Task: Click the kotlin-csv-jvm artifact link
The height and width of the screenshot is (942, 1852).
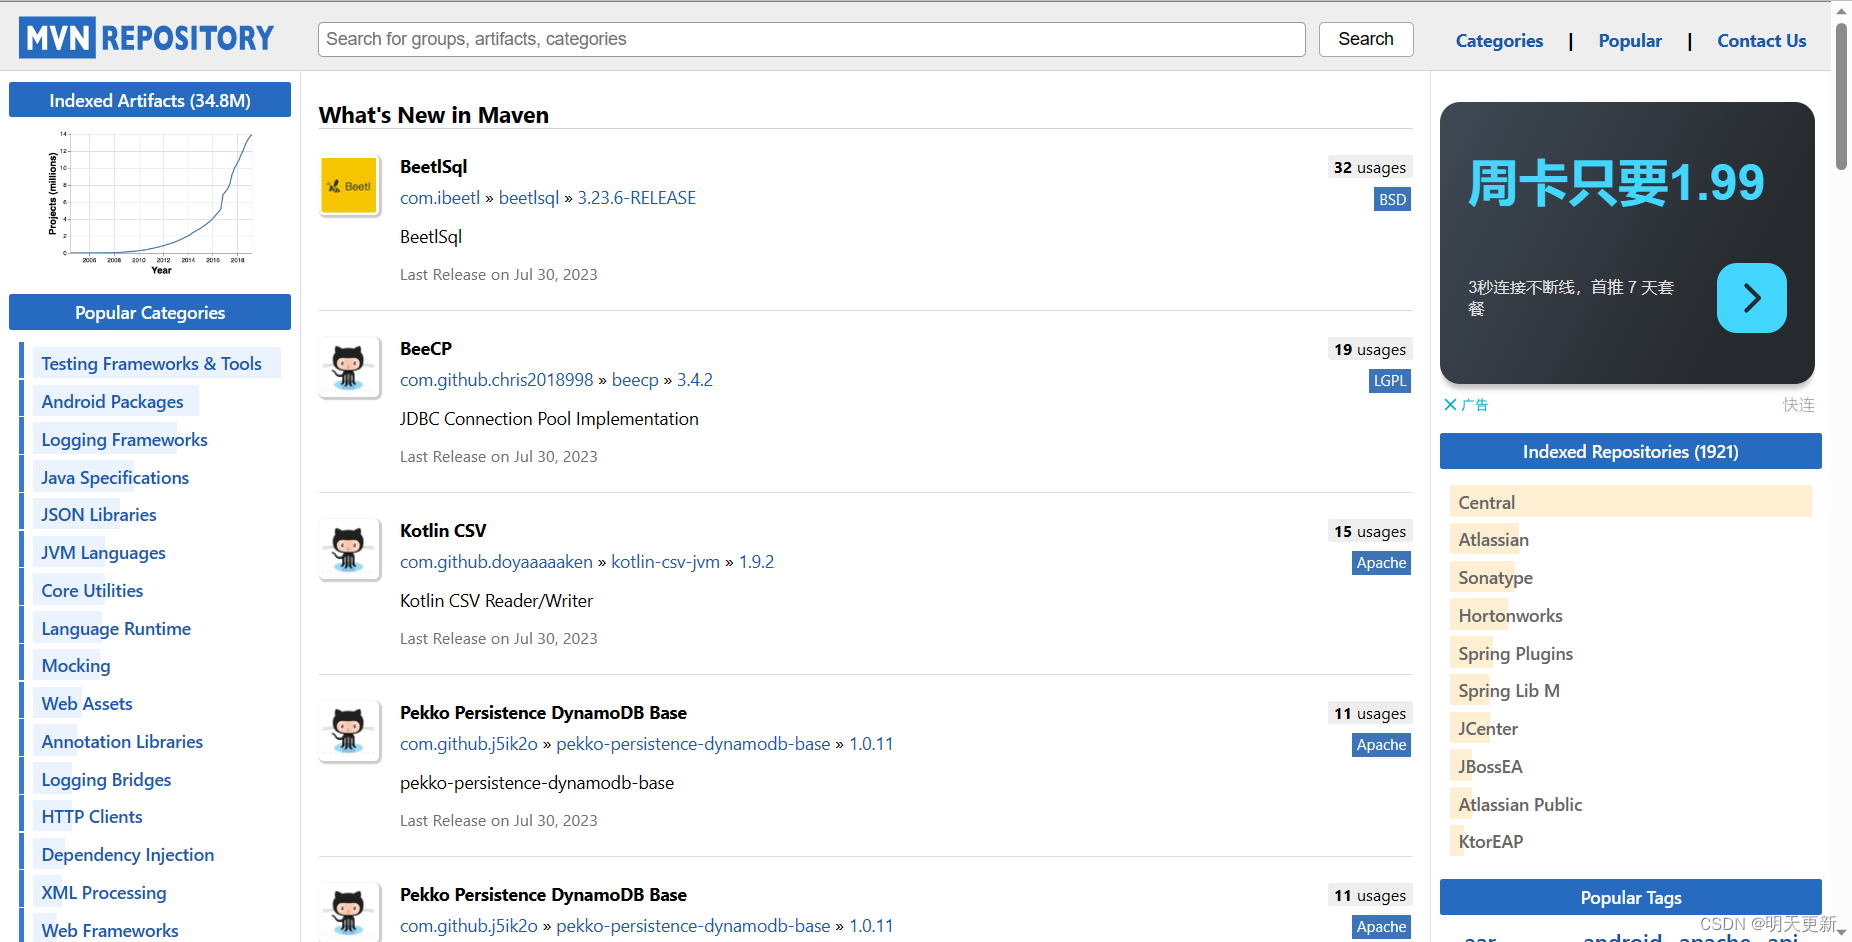Action: 665,562
